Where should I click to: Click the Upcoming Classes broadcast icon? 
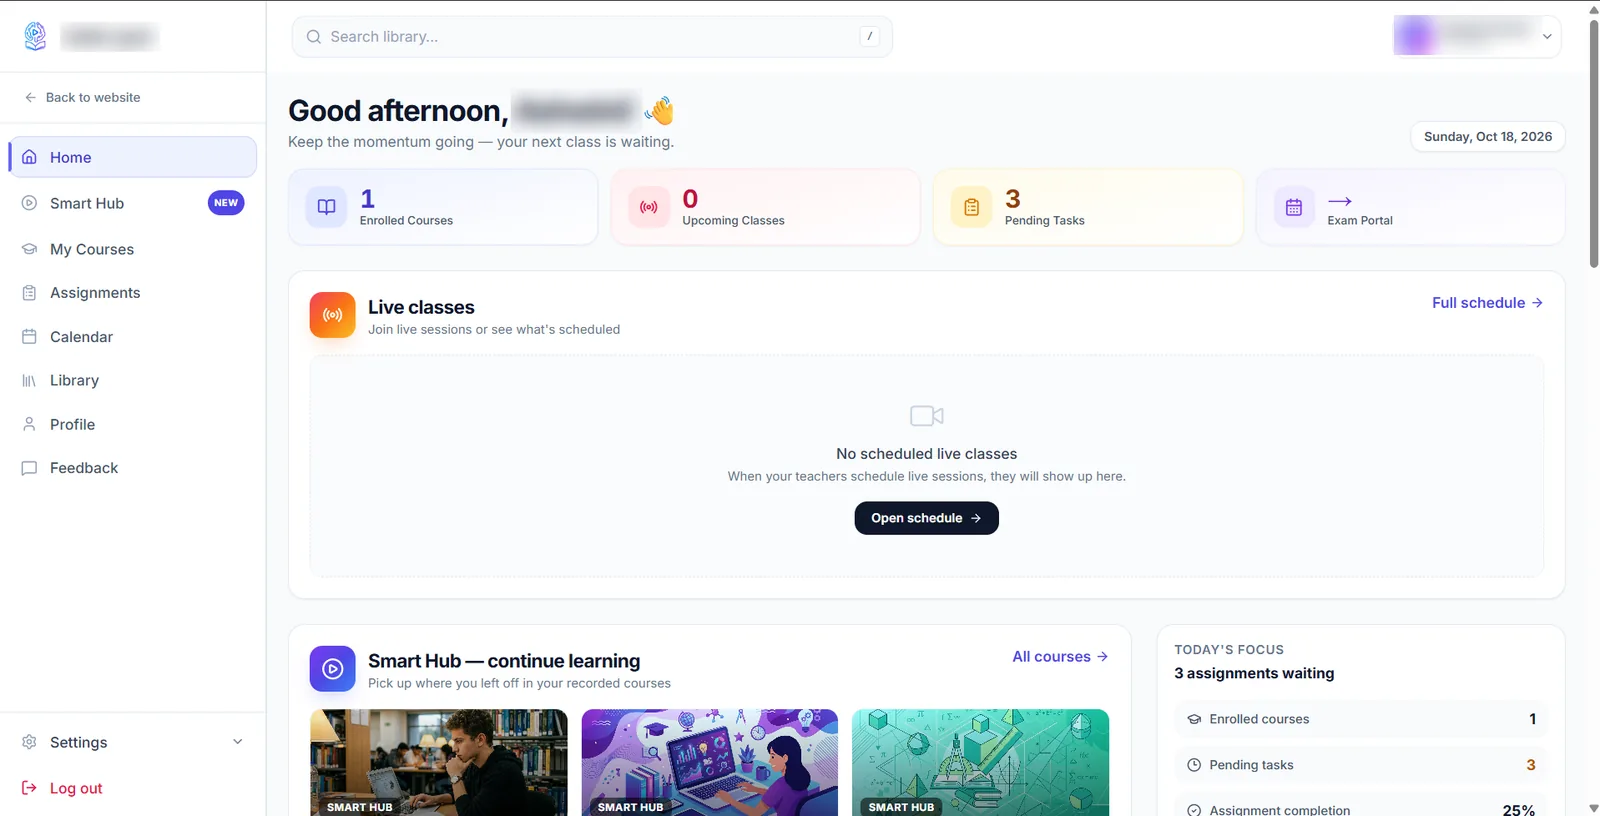click(x=649, y=207)
